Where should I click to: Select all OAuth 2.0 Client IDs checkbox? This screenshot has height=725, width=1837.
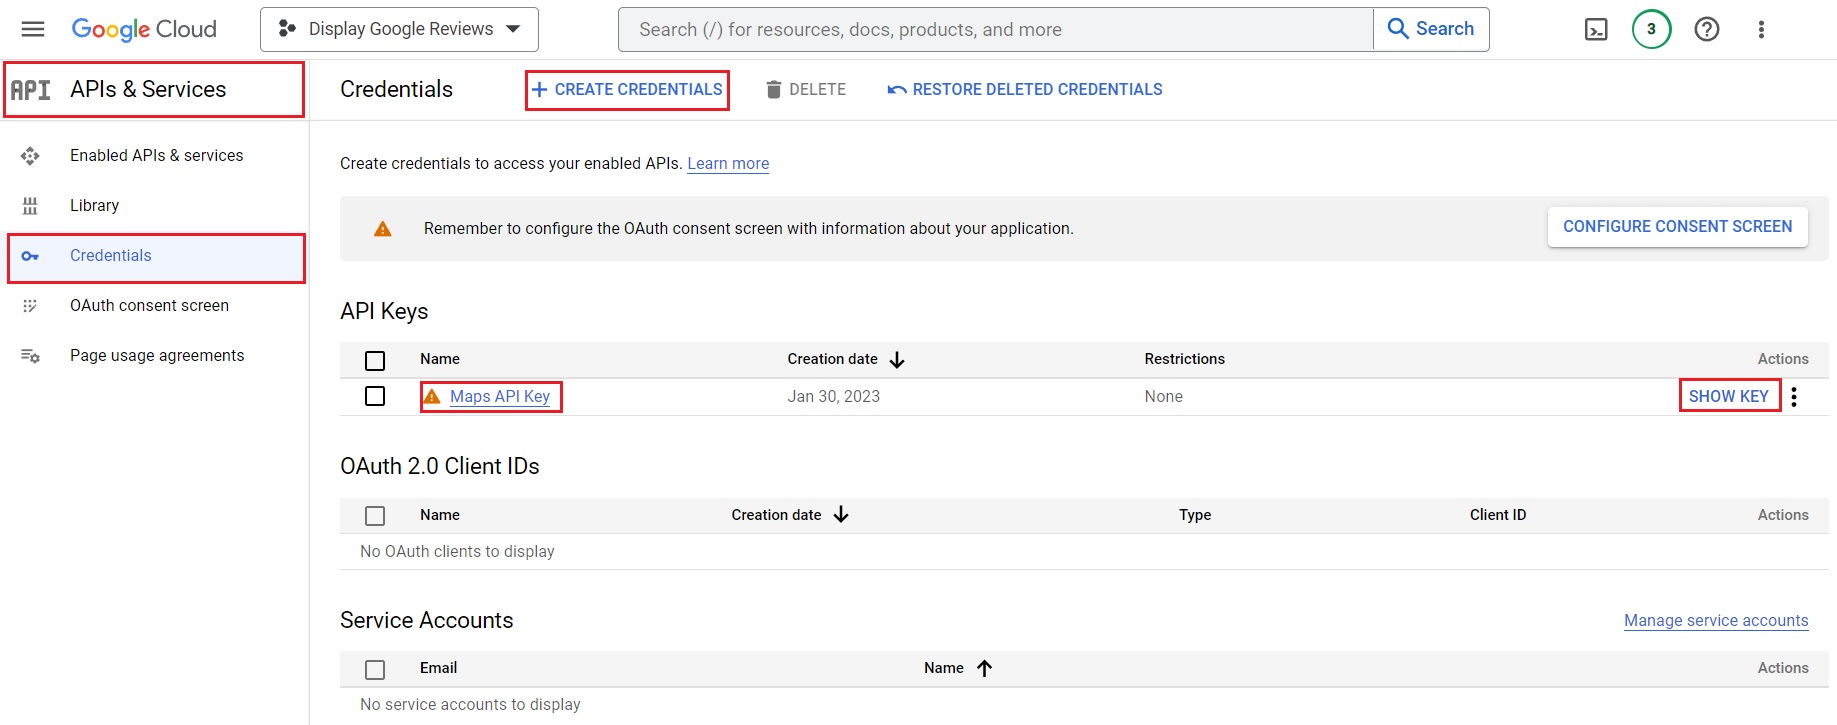(x=375, y=516)
